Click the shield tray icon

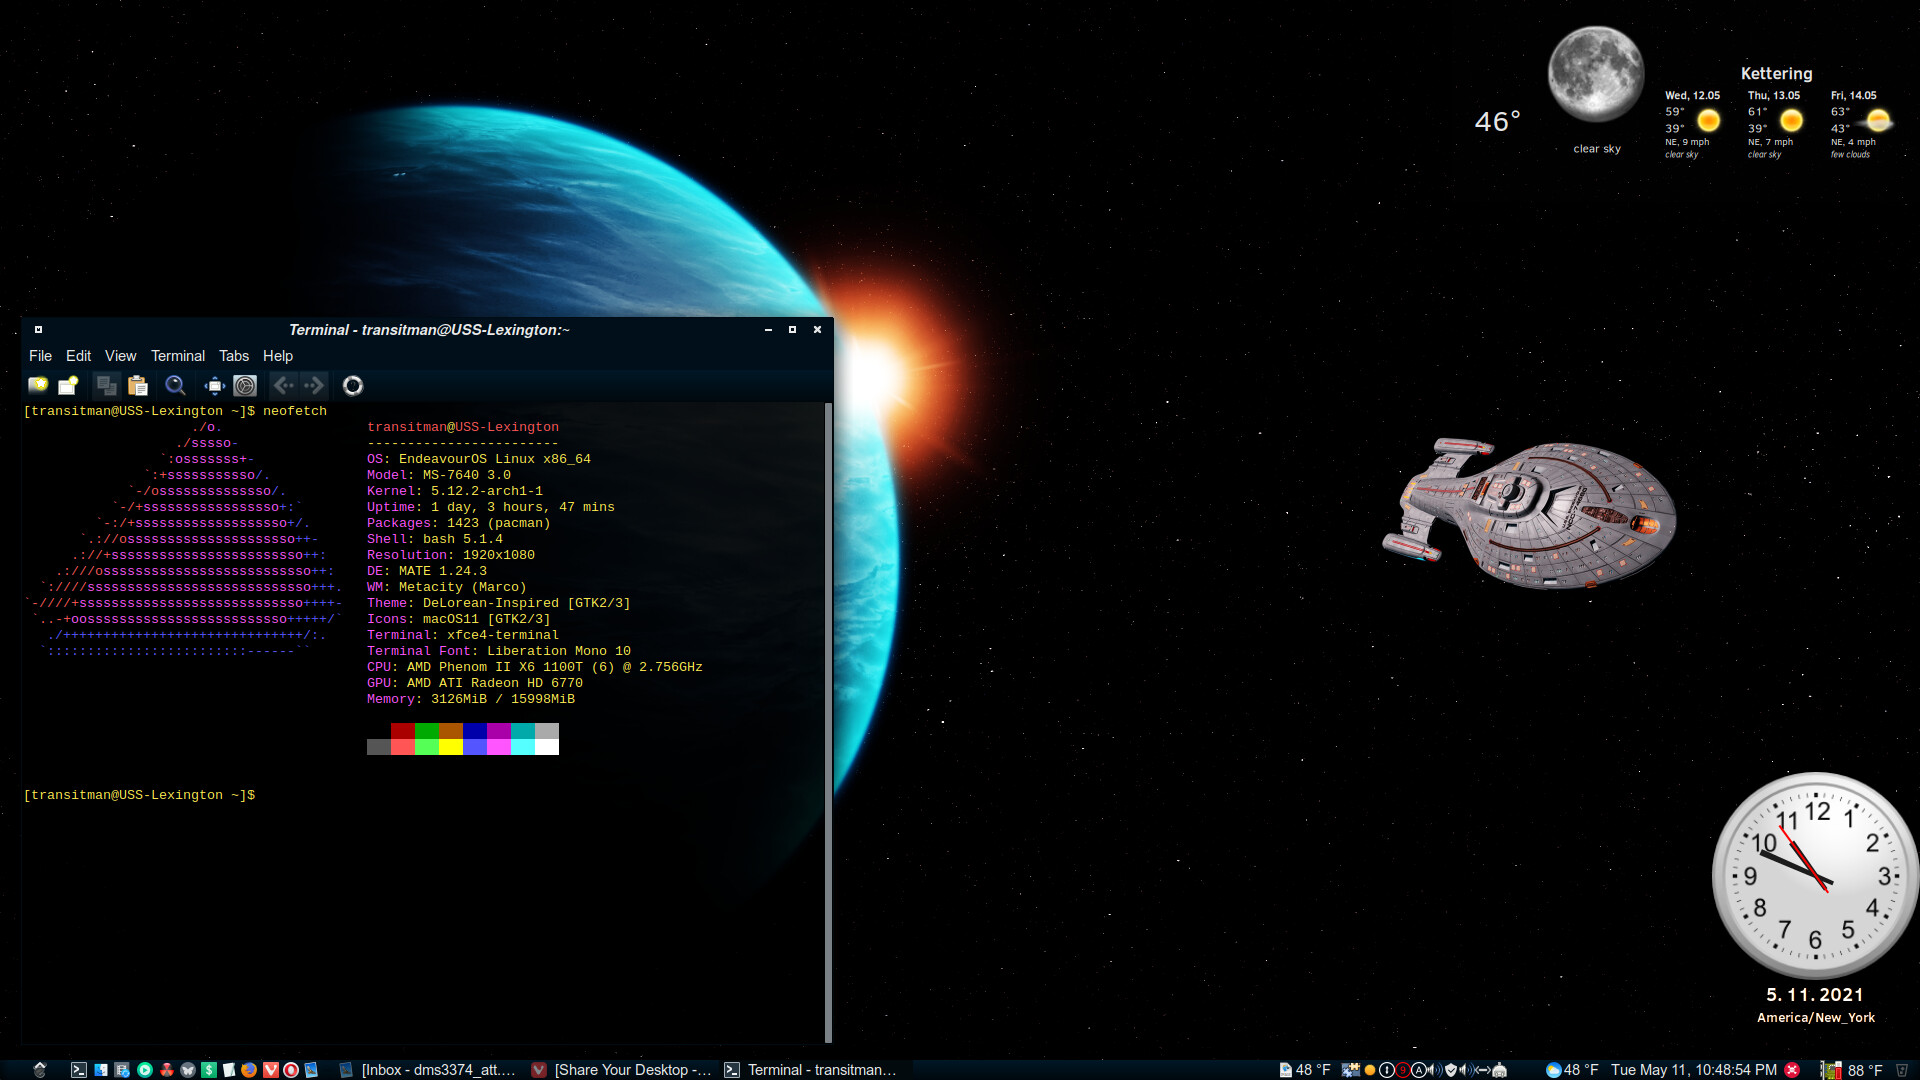[1451, 1070]
